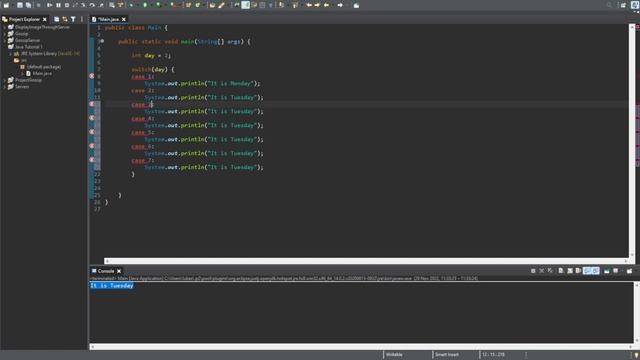This screenshot has width=640, height=360.
Task: Select (default package) in Project Explorer
Action: click(x=44, y=67)
